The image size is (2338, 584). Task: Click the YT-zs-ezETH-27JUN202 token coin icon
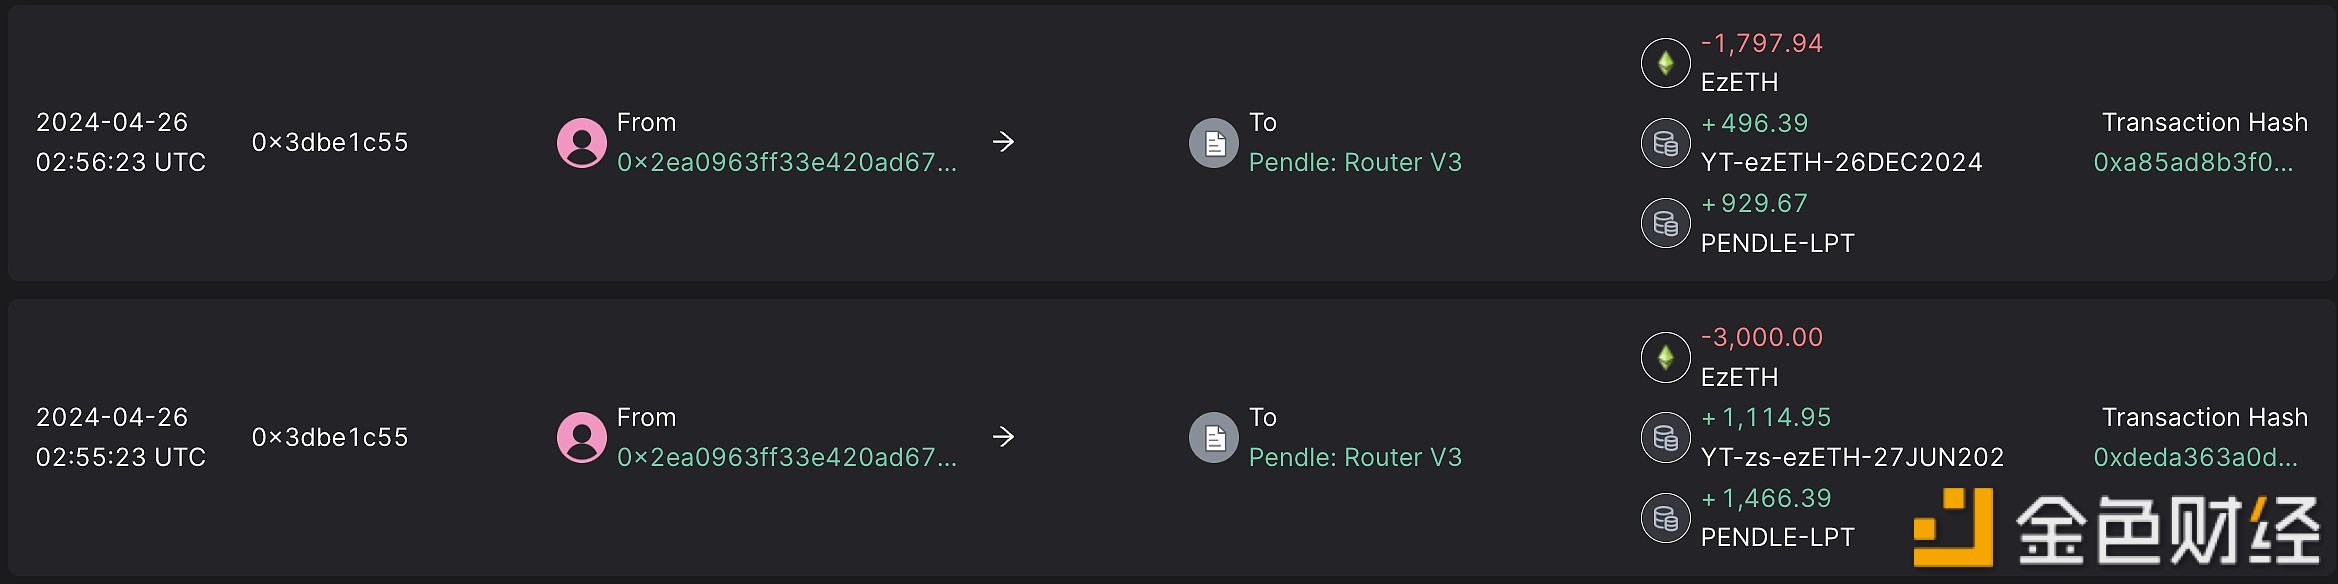coord(1666,437)
